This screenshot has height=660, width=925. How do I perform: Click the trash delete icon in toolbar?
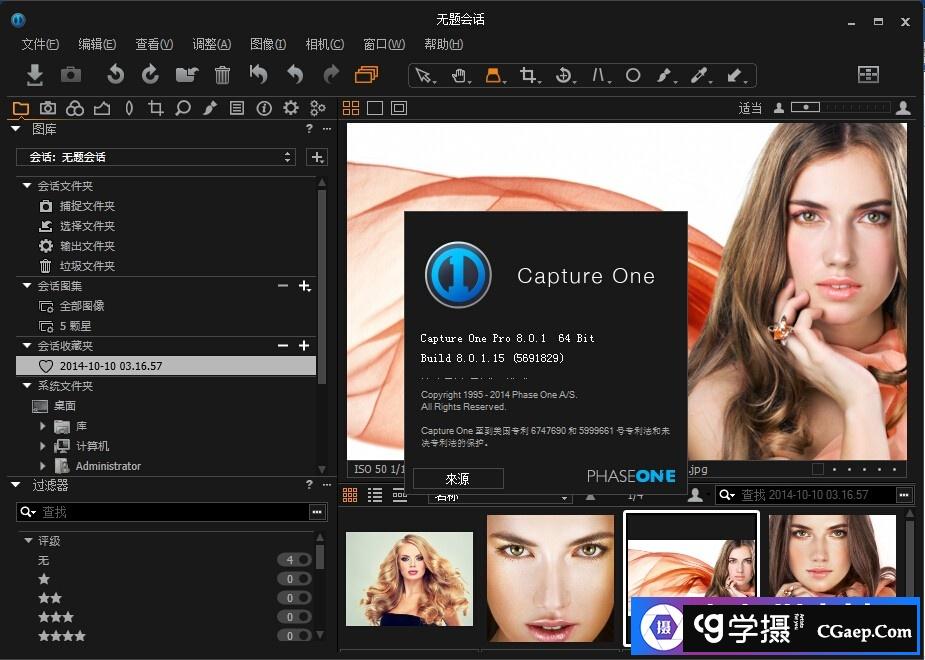[x=222, y=75]
